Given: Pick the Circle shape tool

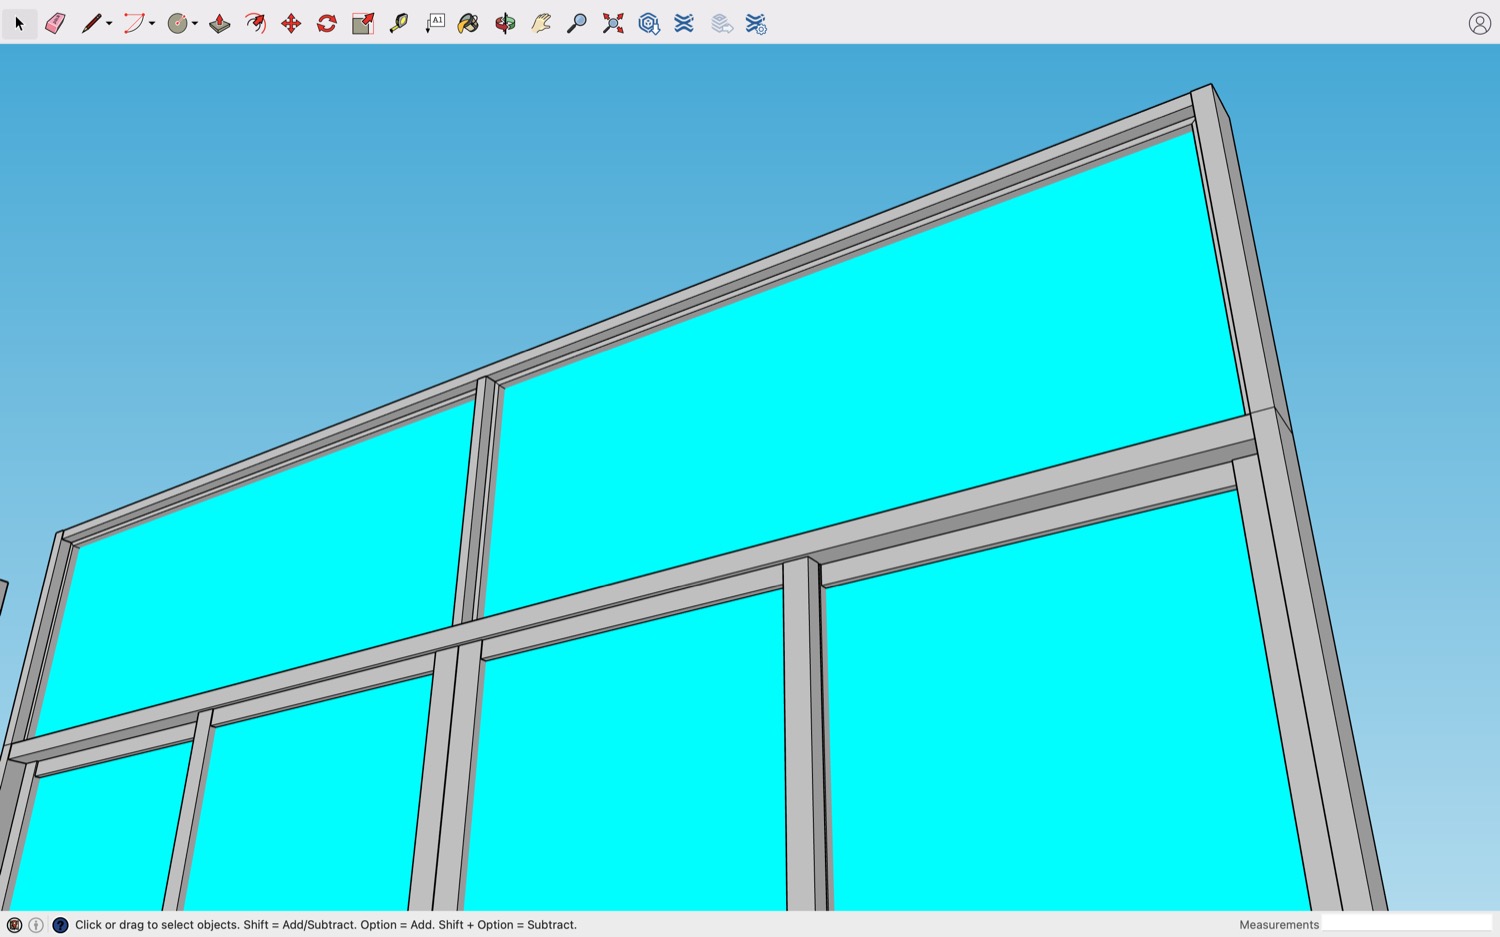Looking at the screenshot, I should point(177,23).
